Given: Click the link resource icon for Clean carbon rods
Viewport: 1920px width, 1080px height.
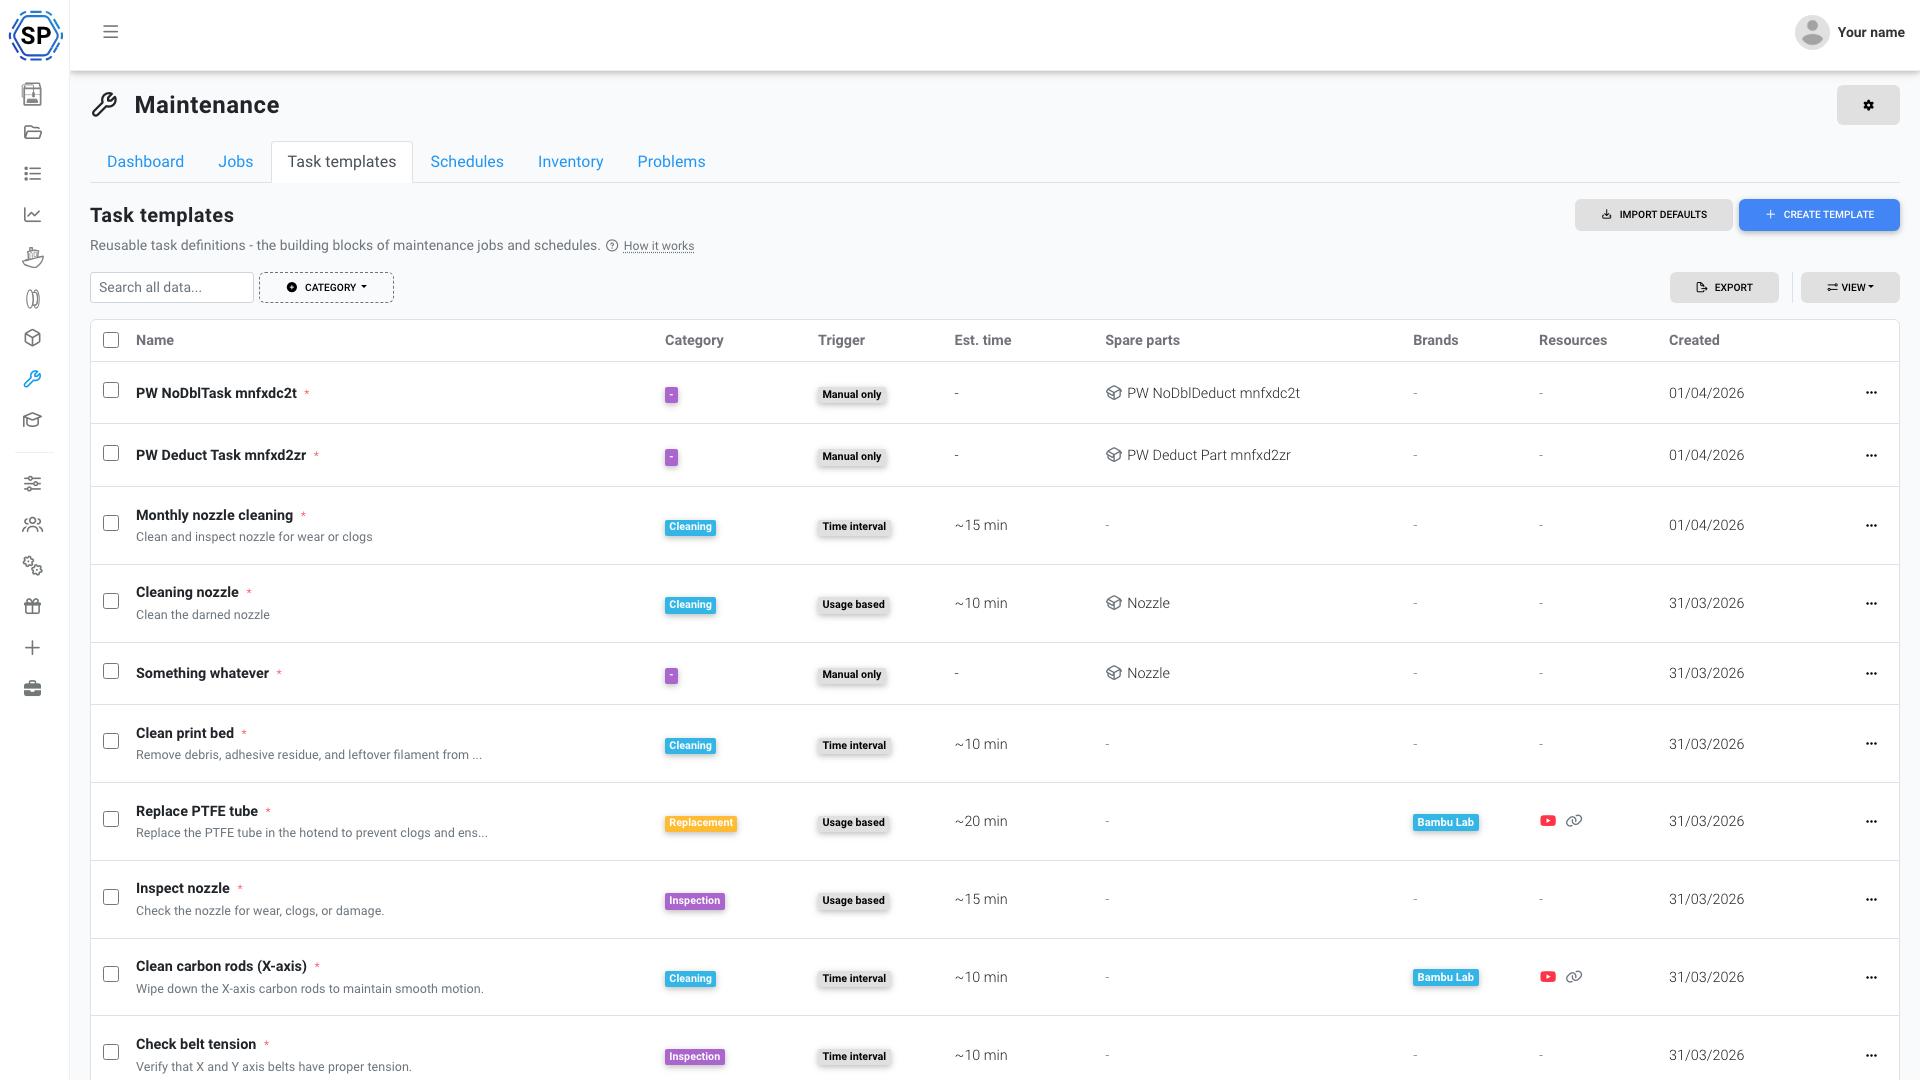Looking at the screenshot, I should (x=1575, y=977).
